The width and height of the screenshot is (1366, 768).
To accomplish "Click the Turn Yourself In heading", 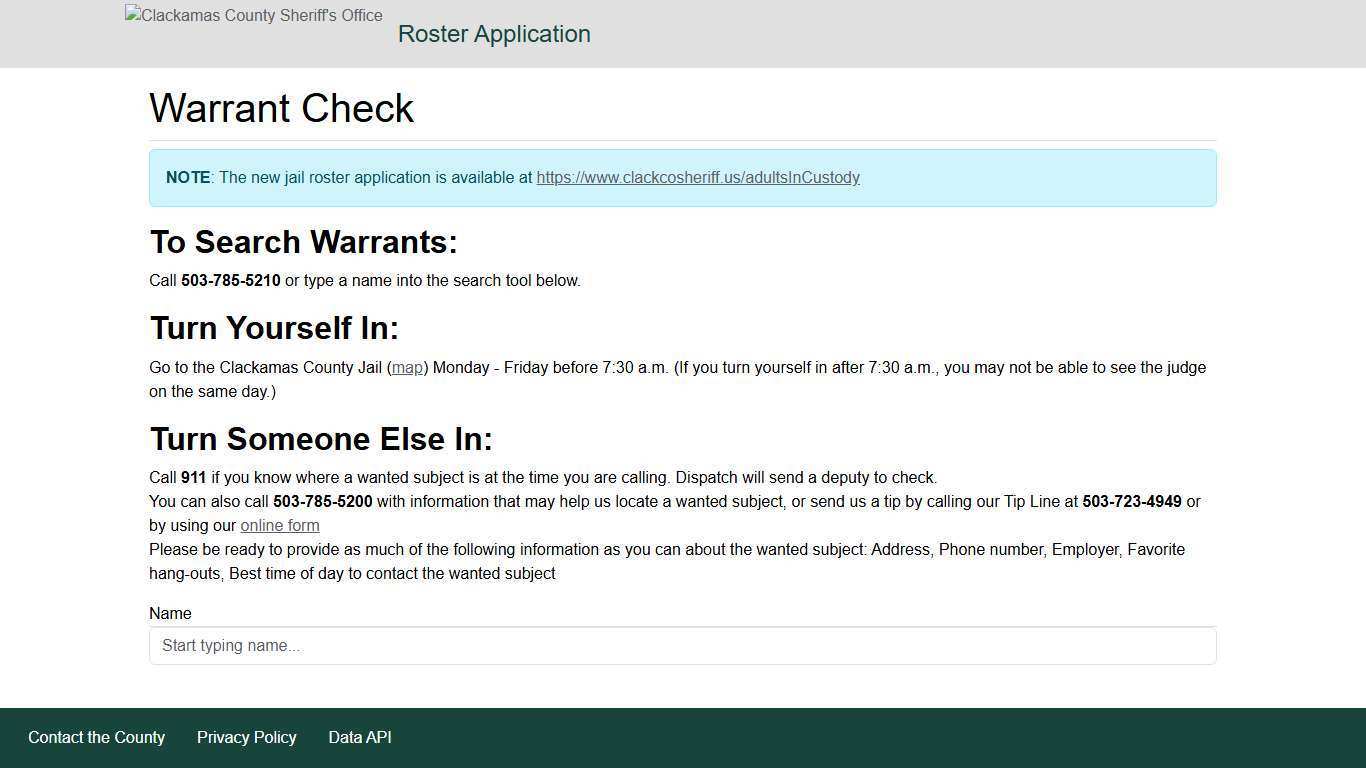I will pos(273,327).
